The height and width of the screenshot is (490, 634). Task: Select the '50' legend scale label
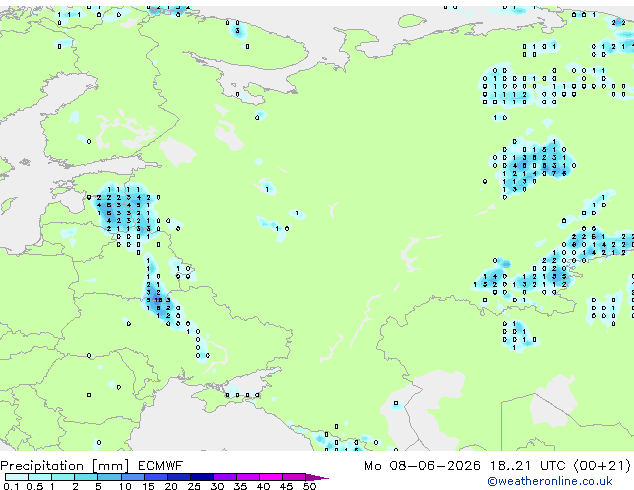pyautogui.click(x=309, y=486)
